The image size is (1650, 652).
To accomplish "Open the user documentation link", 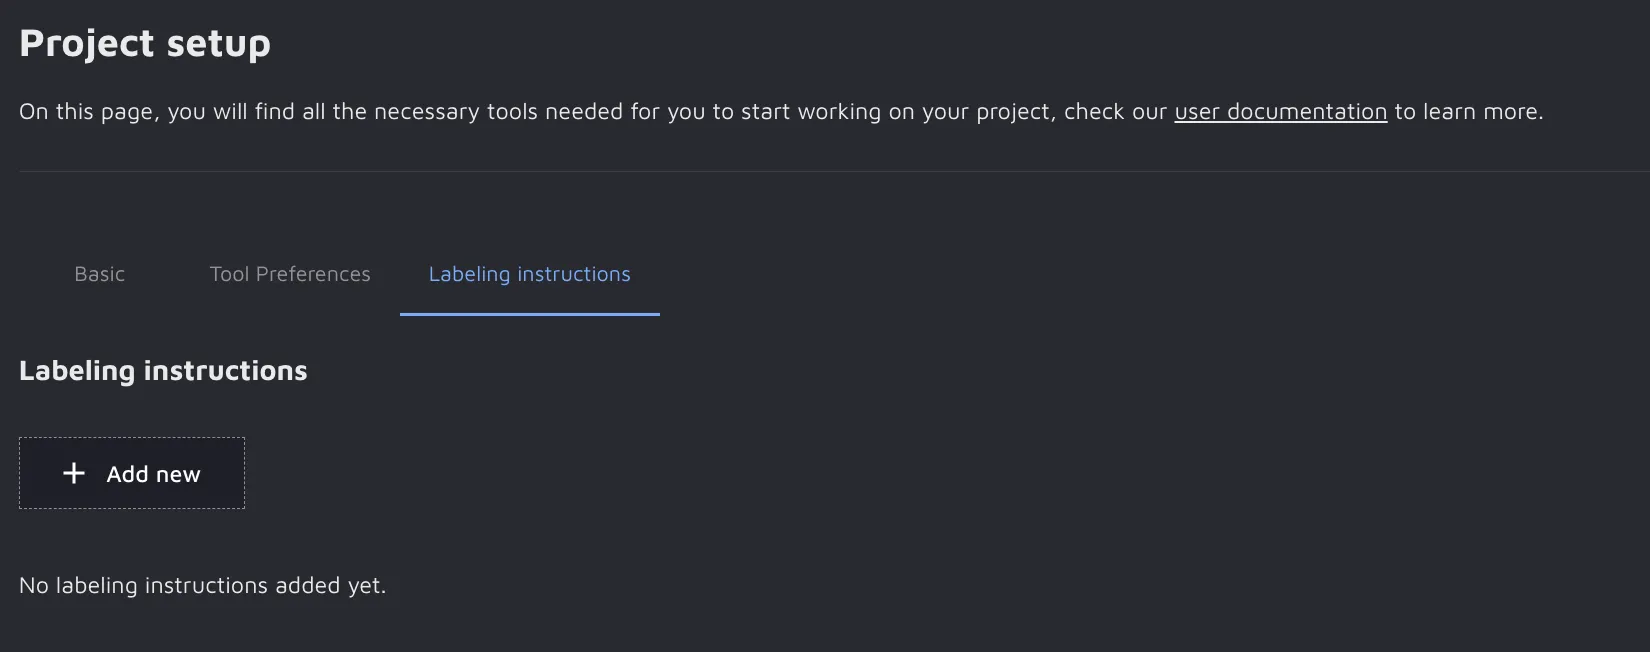I will click(1280, 111).
